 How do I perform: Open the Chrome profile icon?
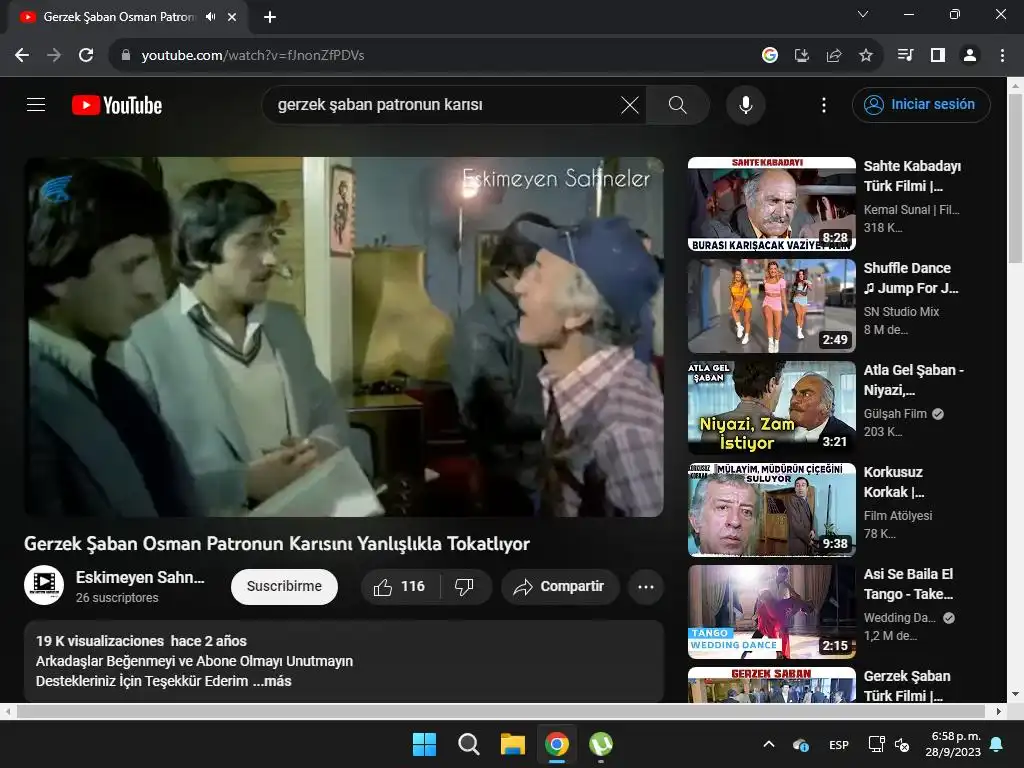pyautogui.click(x=970, y=55)
